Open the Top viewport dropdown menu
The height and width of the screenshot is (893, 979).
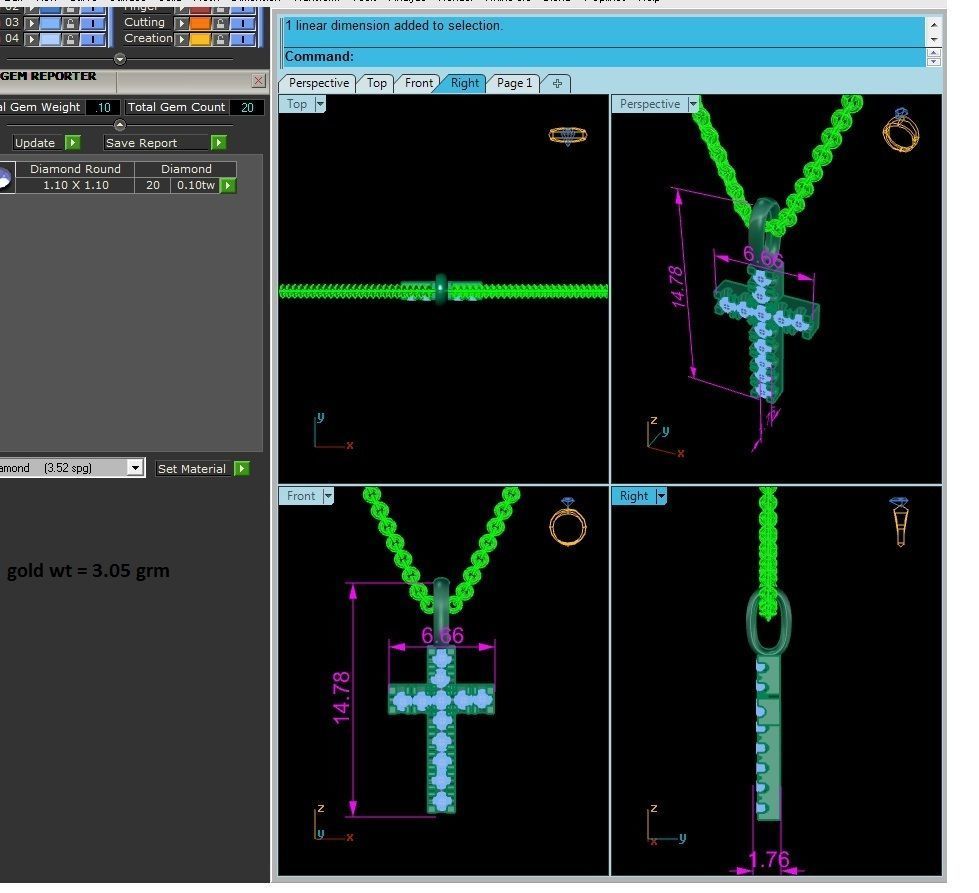(320, 104)
